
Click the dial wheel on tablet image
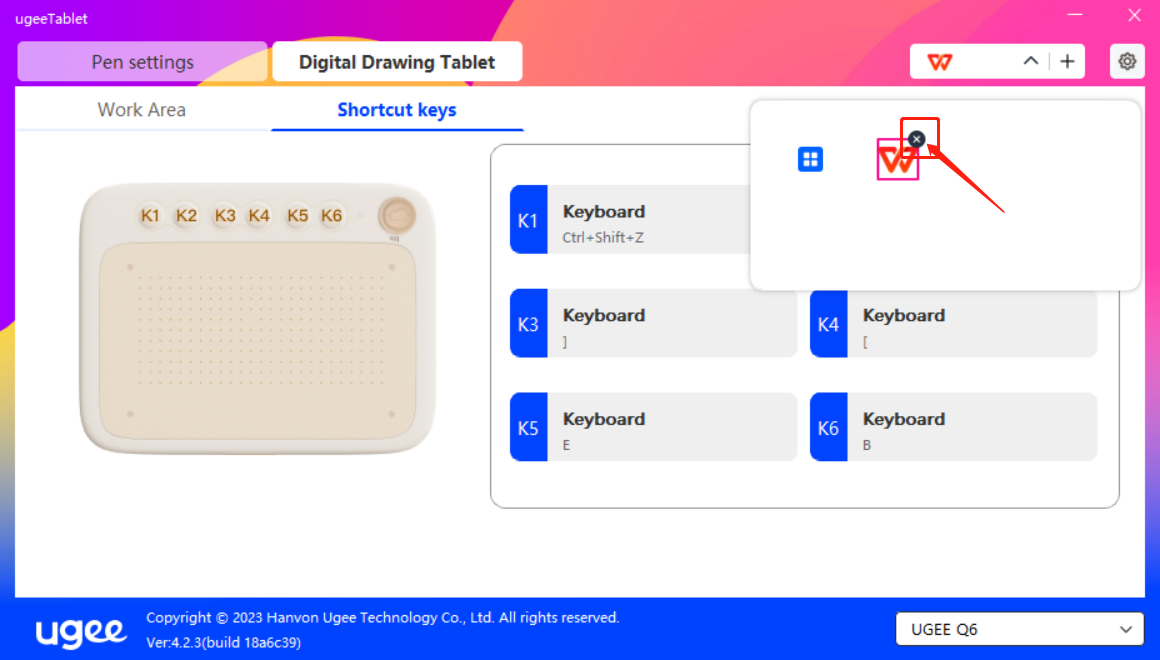click(x=397, y=215)
